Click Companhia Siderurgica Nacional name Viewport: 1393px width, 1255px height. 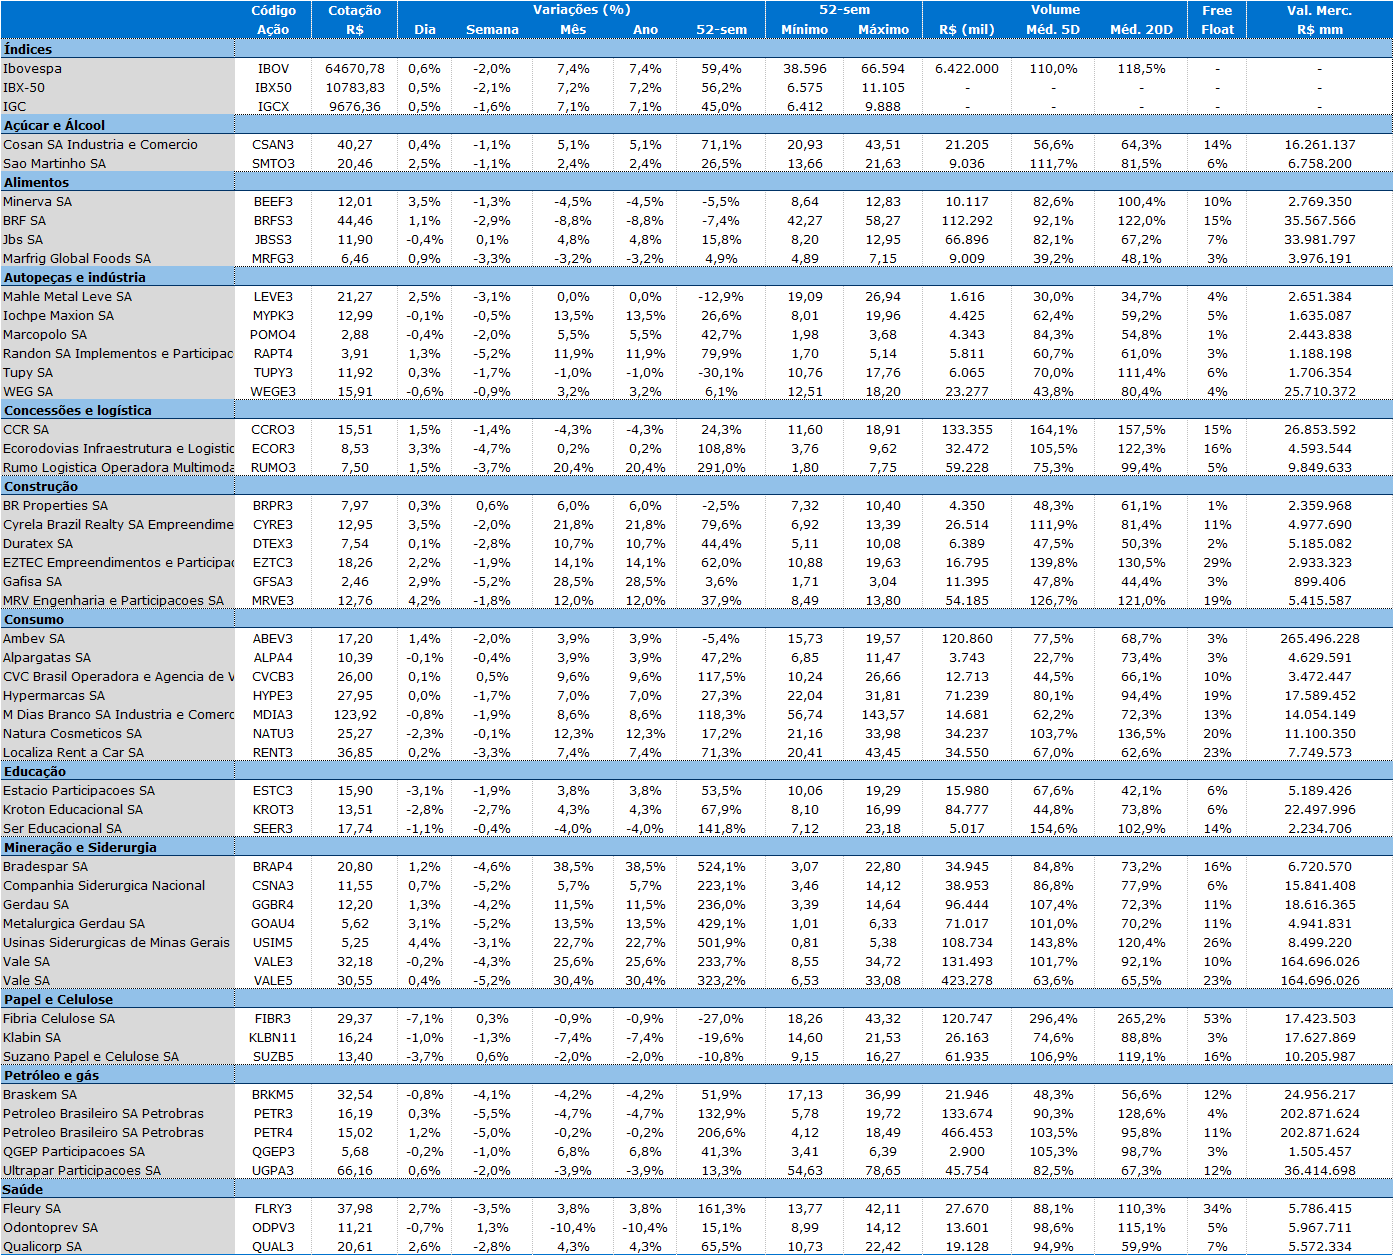point(104,886)
